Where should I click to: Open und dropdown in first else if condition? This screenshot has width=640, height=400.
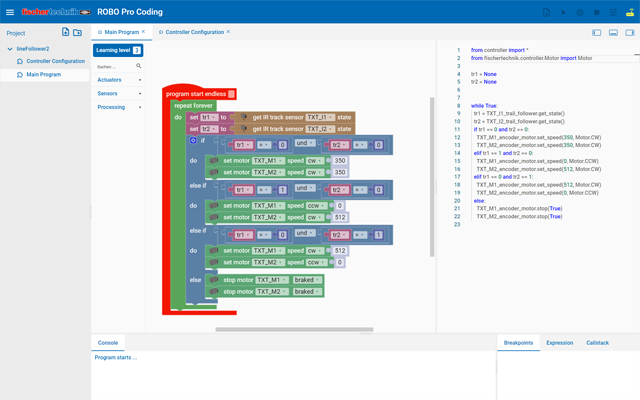tap(305, 188)
